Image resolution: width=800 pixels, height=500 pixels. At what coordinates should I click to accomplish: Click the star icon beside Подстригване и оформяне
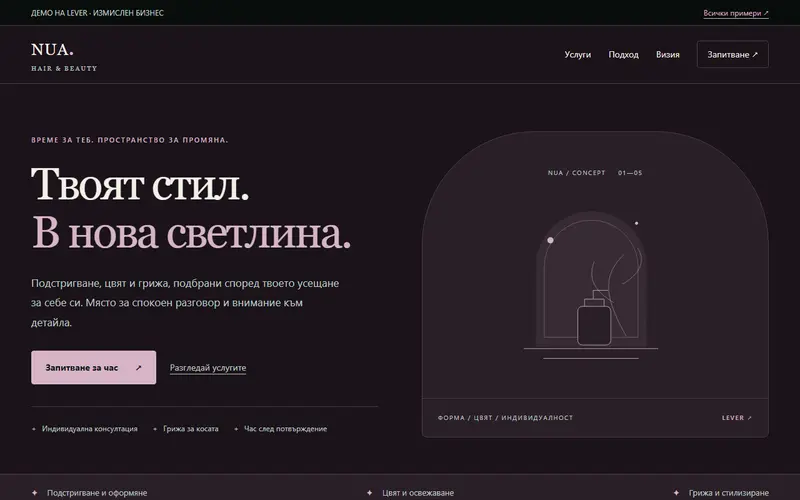[35, 493]
